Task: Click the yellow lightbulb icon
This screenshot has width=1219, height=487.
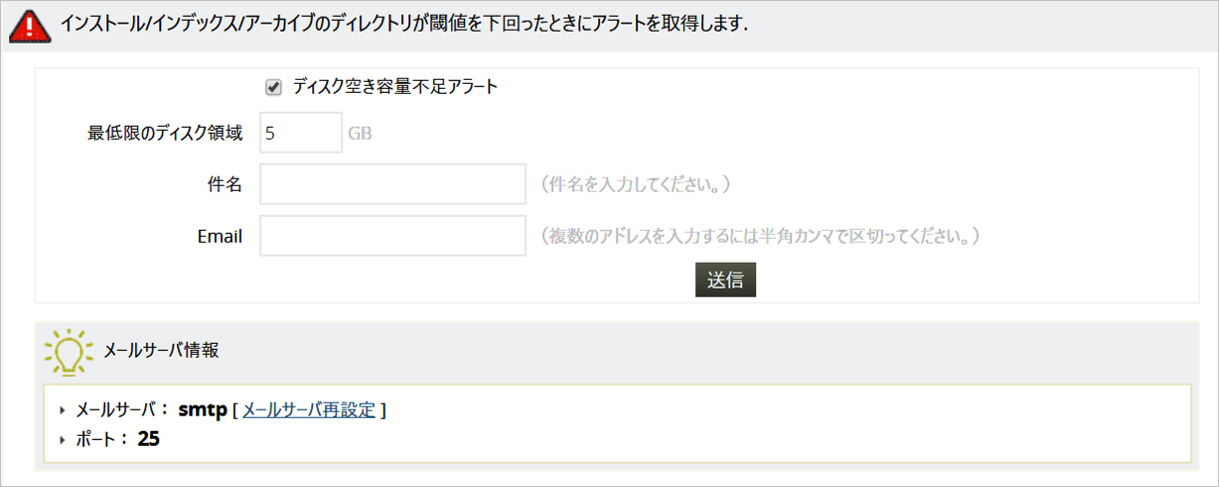Action: (68, 349)
